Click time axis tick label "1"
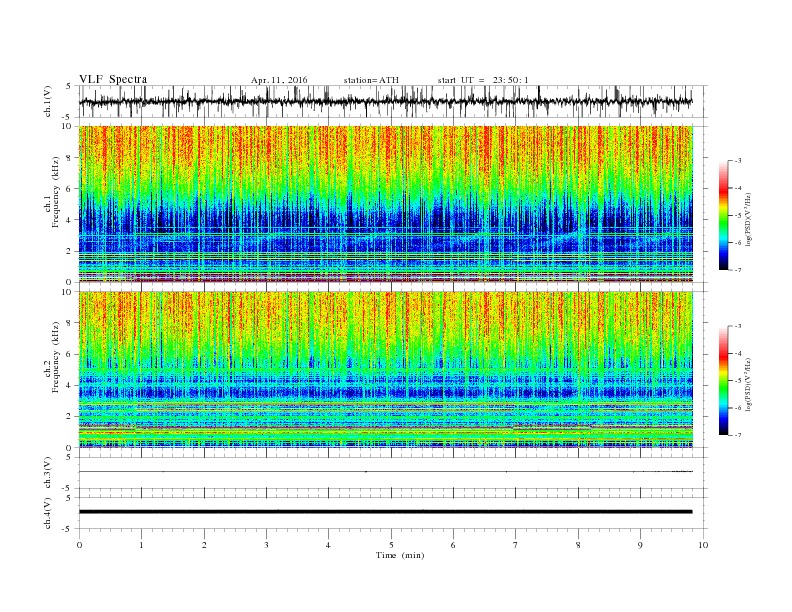Image resolution: width=792 pixels, height=612 pixels. 141,545
